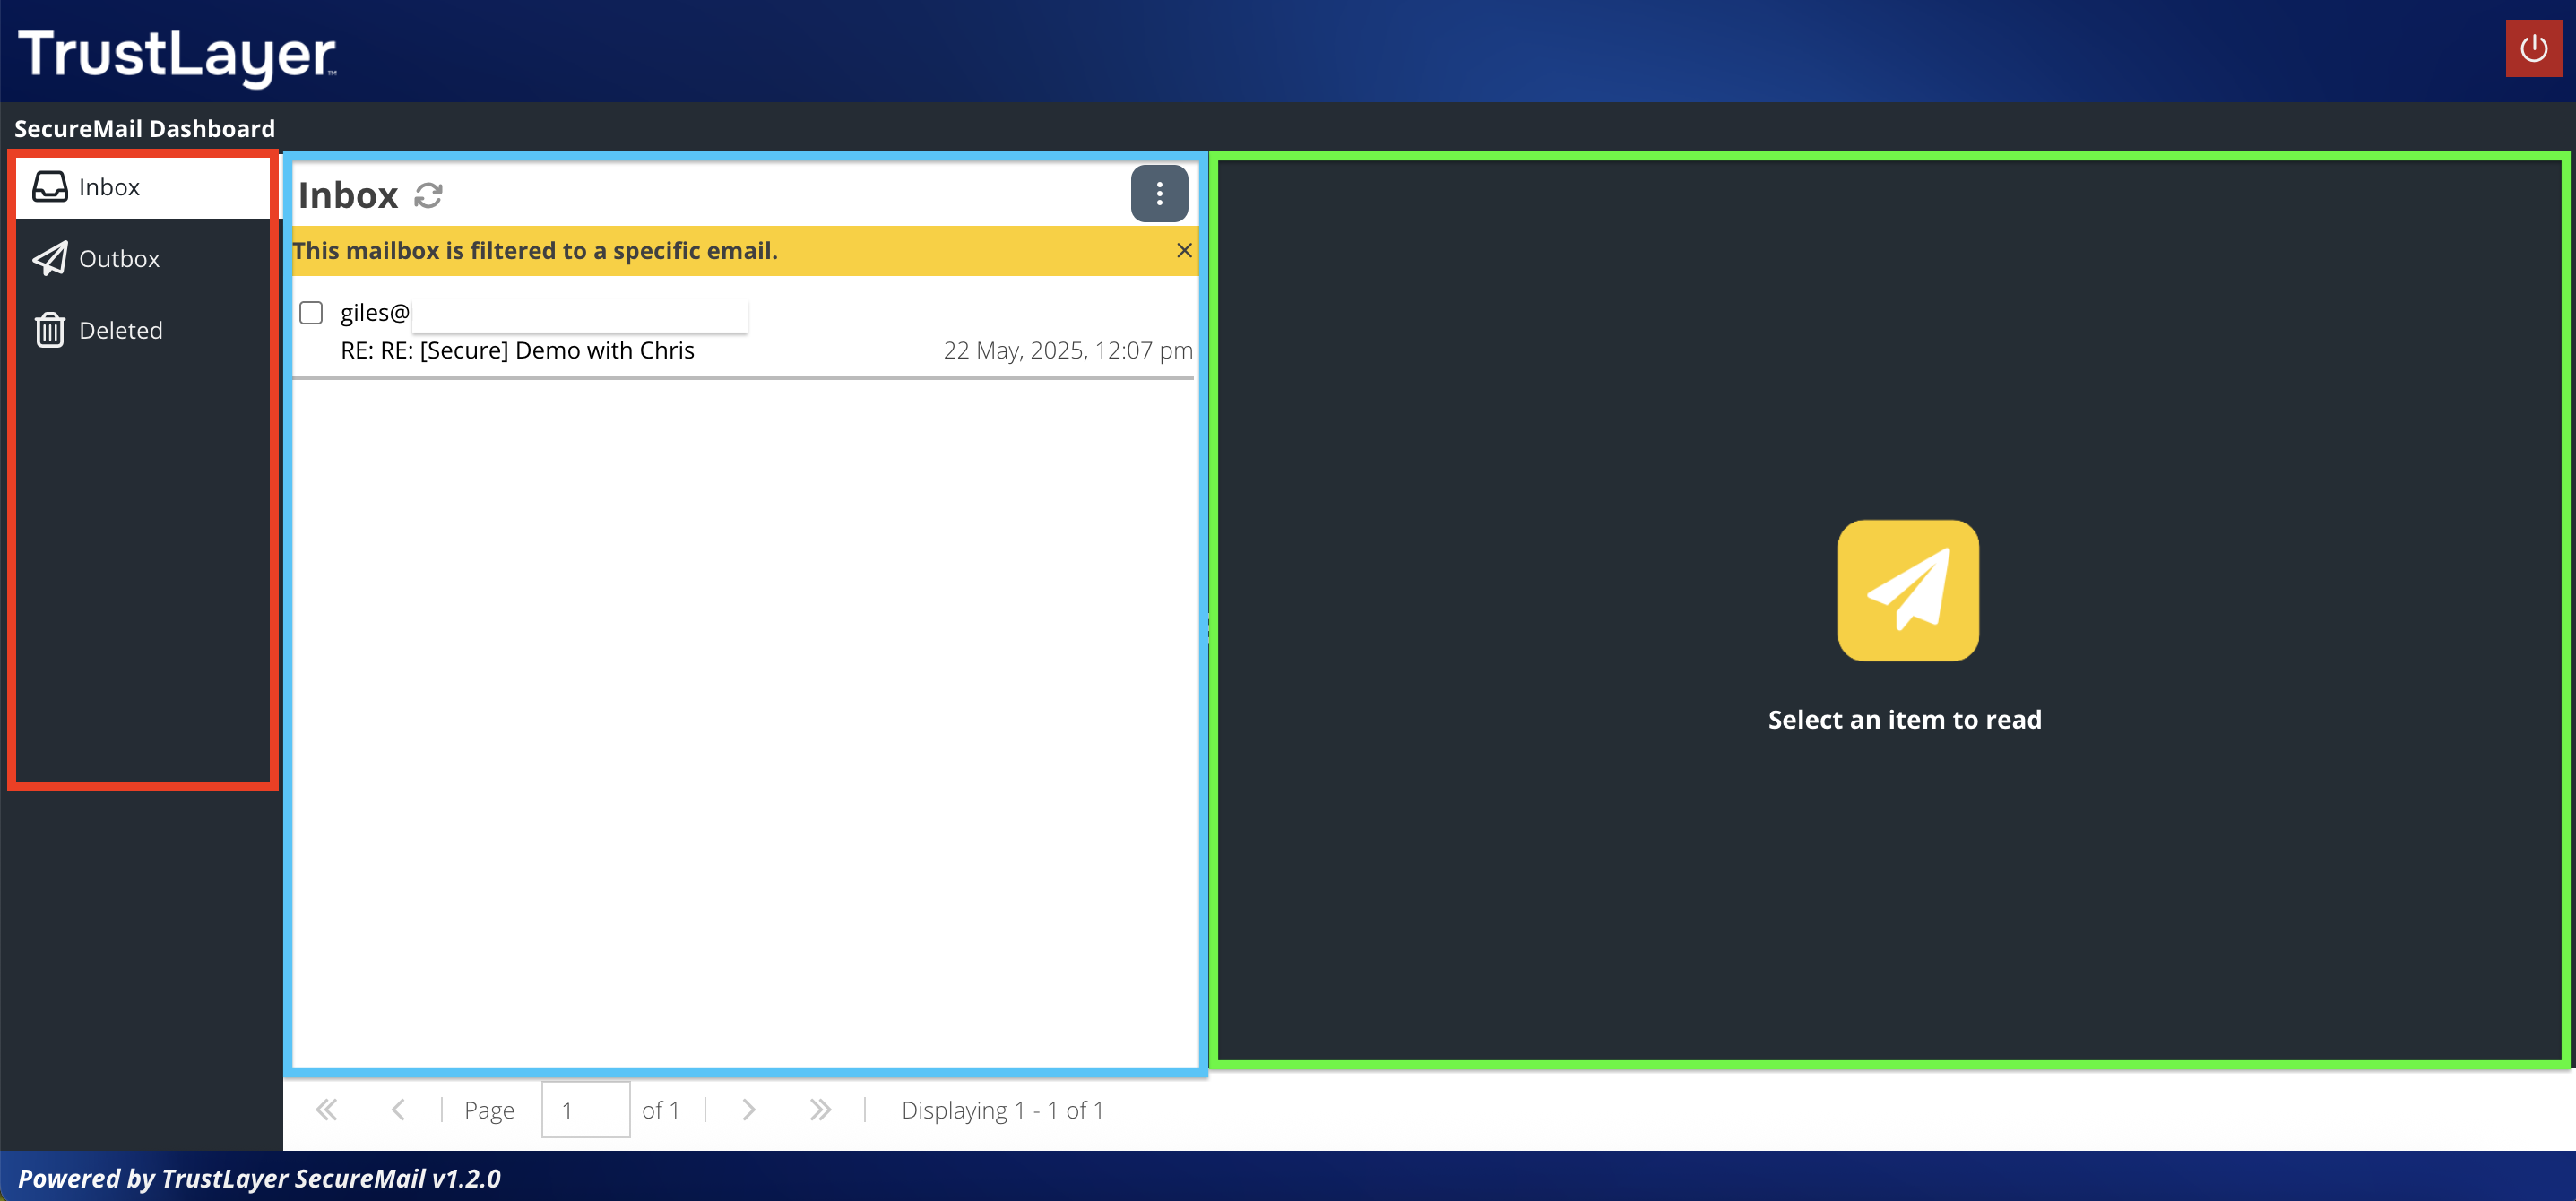Viewport: 2576px width, 1201px height.
Task: Click the Deleted trash can icon
Action: 50,330
